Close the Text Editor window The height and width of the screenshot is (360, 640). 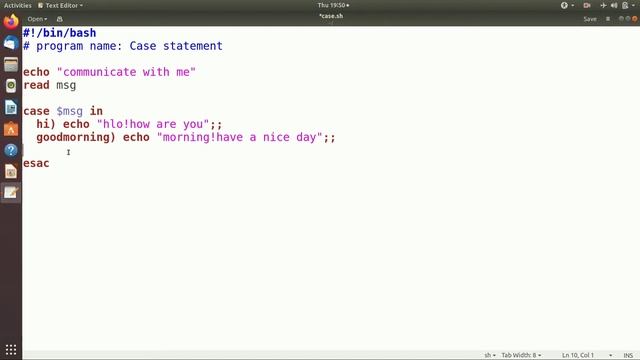click(634, 19)
